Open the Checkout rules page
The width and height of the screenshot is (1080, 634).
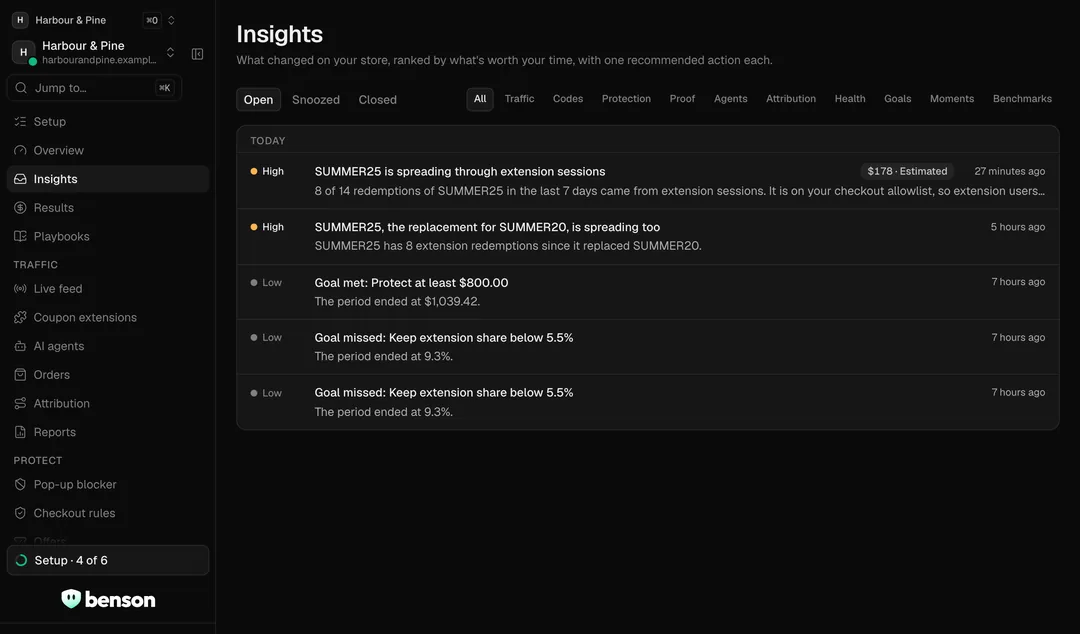[x=108, y=513]
